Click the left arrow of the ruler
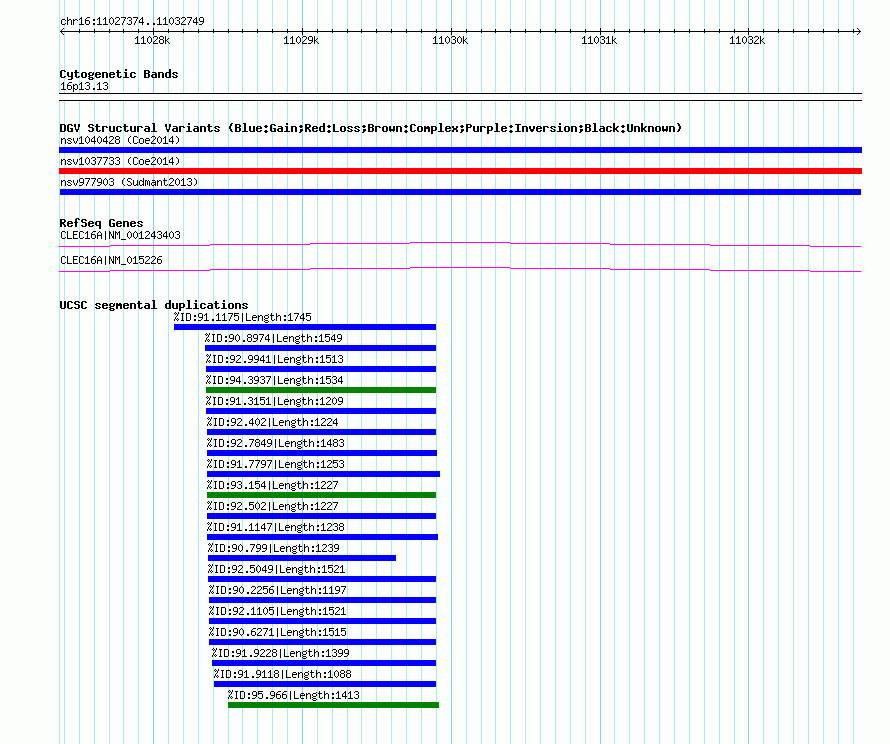 tap(62, 31)
